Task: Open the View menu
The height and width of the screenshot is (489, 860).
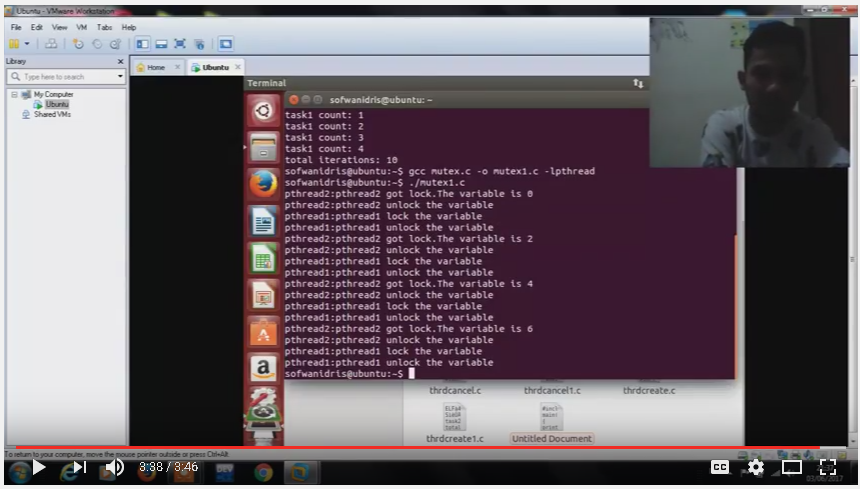Action: click(59, 27)
